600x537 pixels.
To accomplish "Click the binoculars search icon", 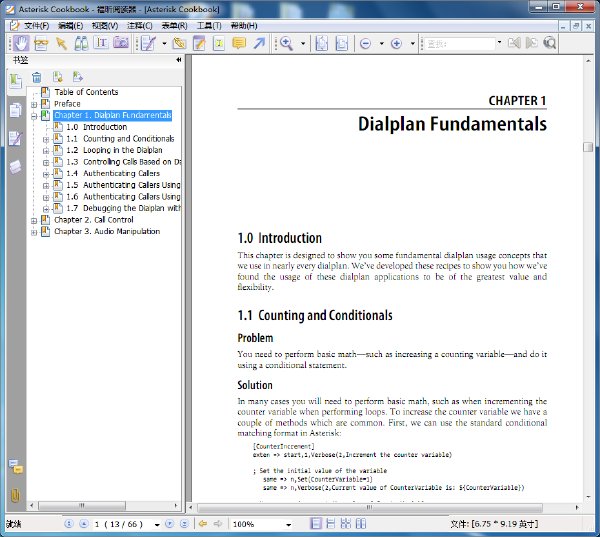I will coord(81,43).
